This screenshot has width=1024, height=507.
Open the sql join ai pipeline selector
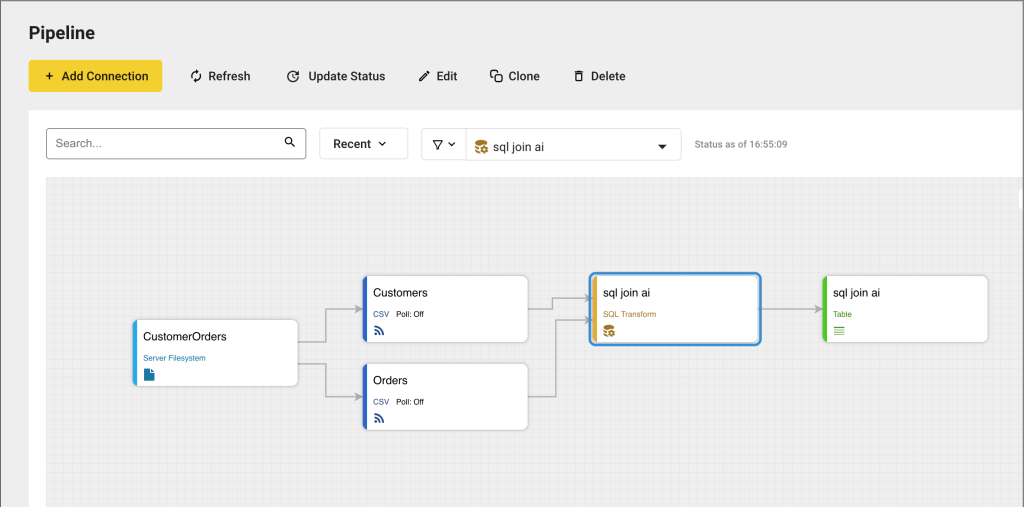click(573, 146)
